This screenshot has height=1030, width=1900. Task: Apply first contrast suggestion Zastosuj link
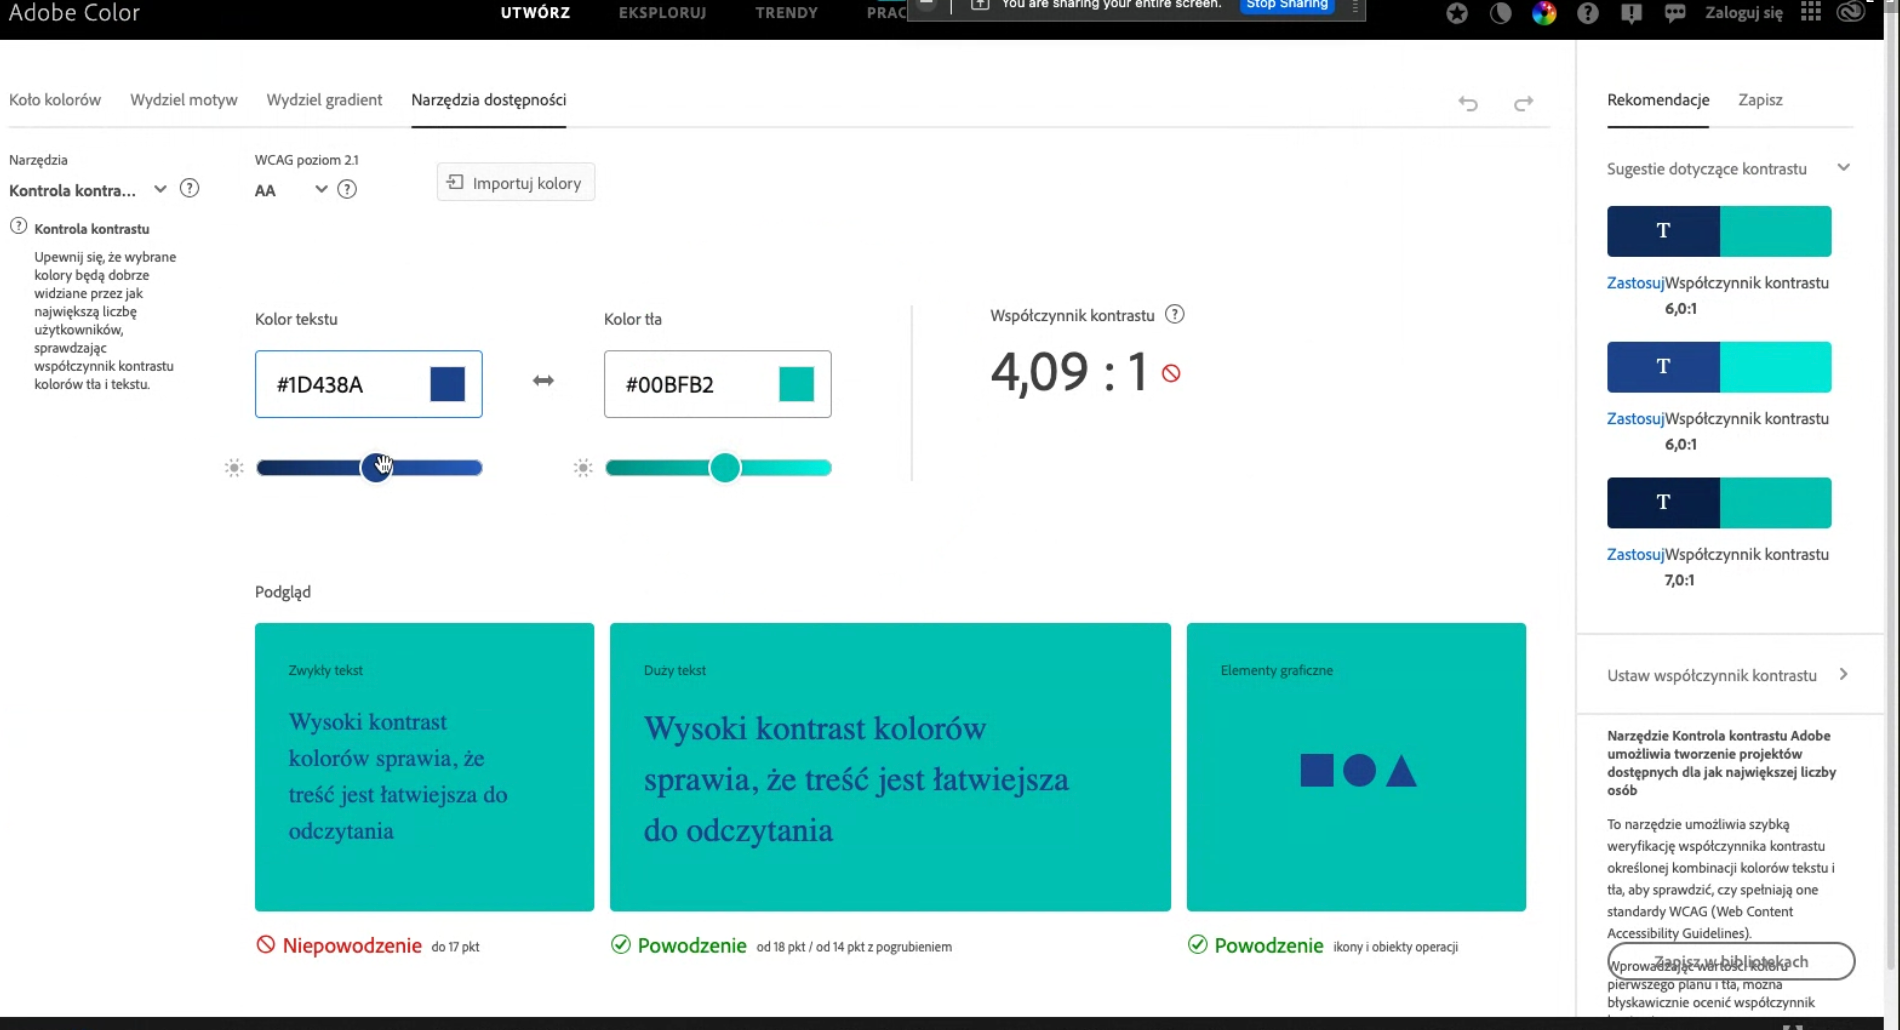1635,283
